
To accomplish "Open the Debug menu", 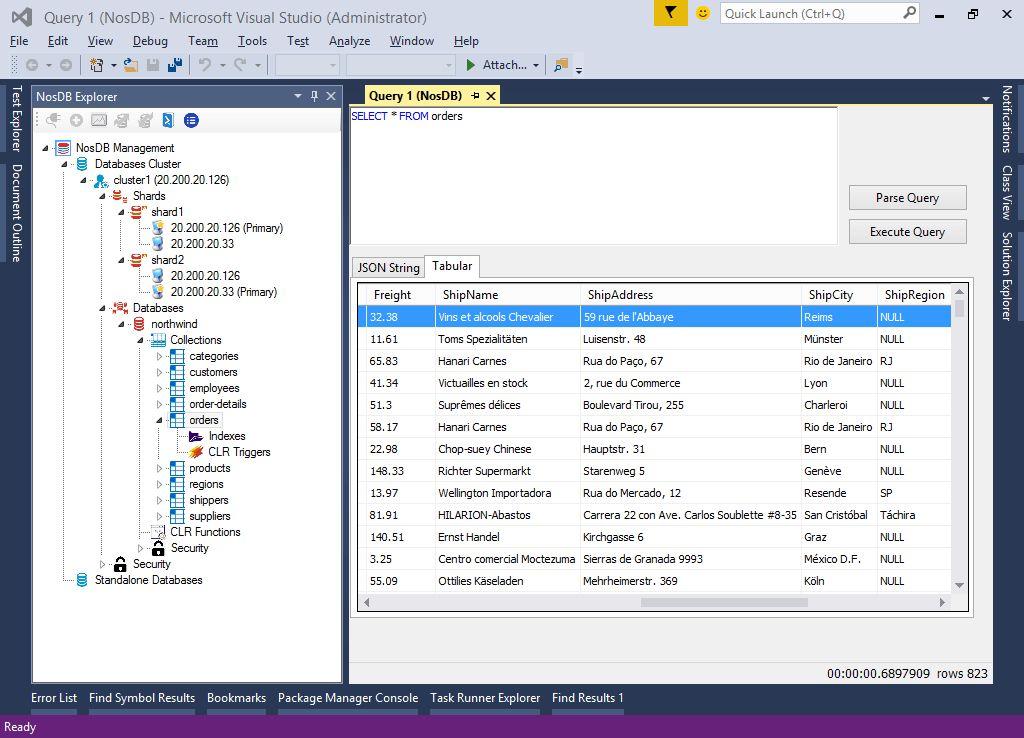I will 150,40.
